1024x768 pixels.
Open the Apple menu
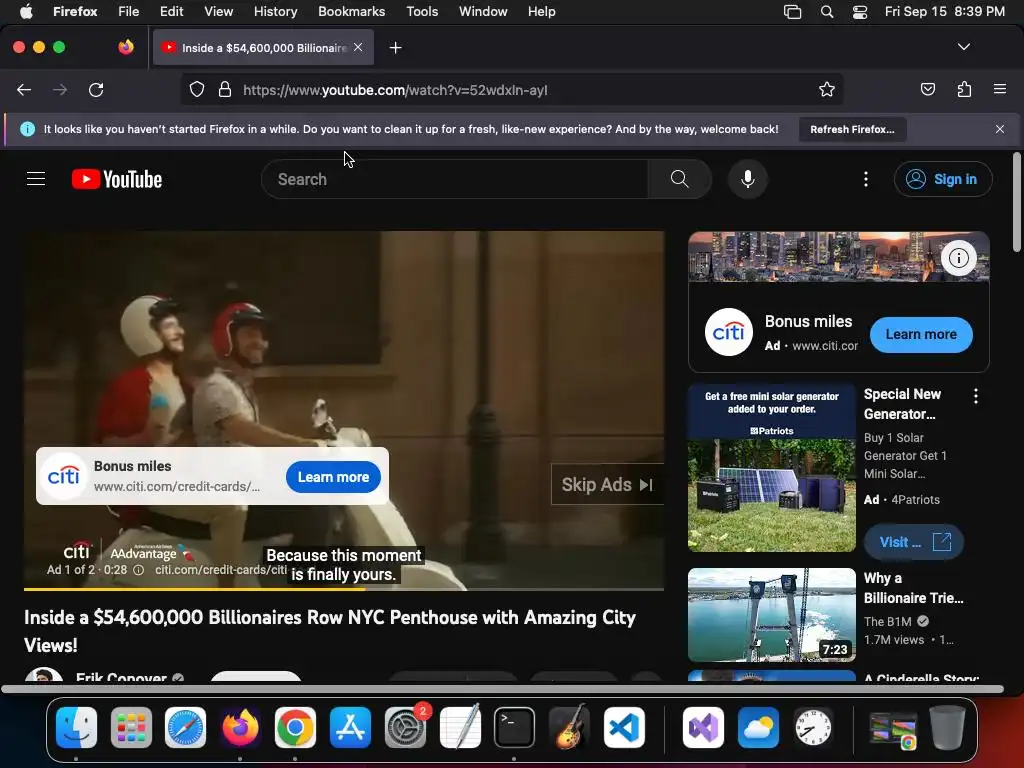(x=26, y=12)
